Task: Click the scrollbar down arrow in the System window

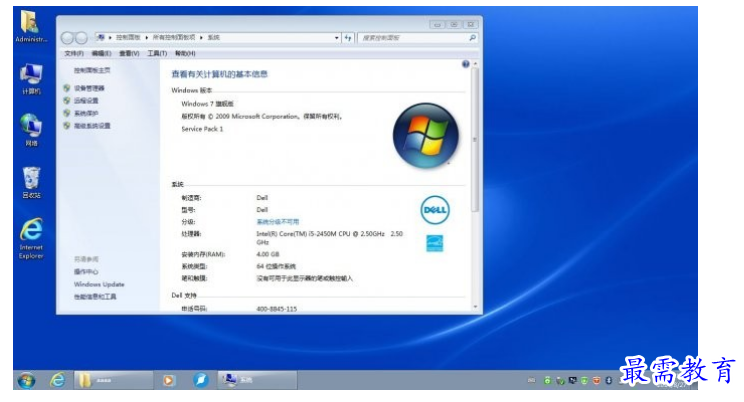Action: 475,307
